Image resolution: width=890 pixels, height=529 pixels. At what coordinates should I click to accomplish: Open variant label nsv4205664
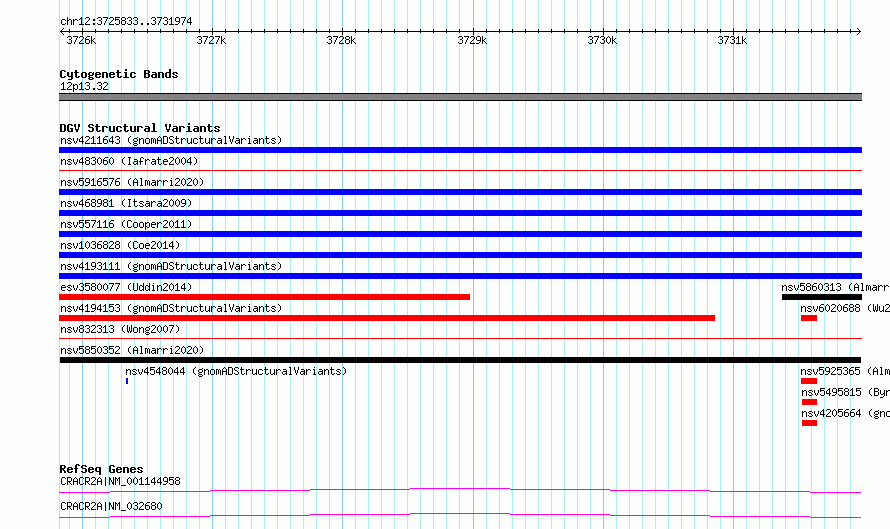point(845,413)
